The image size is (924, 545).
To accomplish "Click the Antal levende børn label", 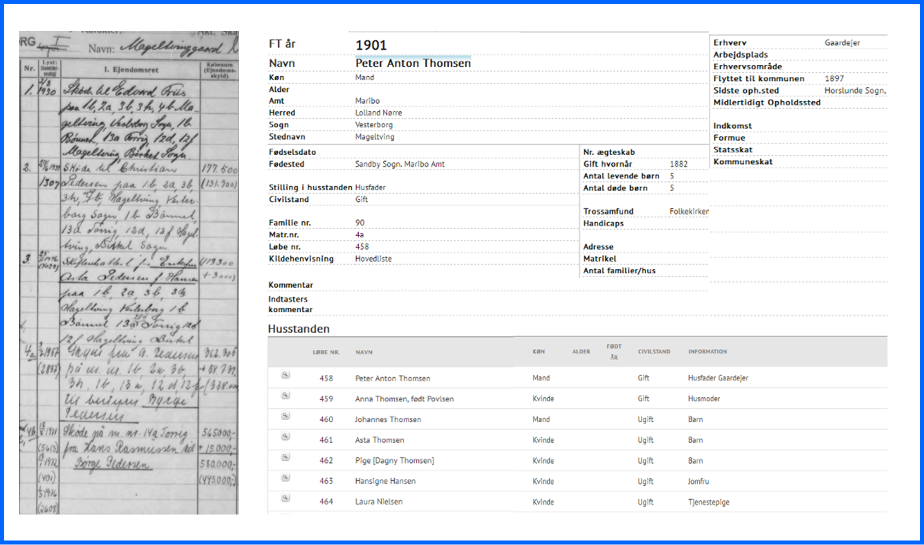I will pos(621,176).
